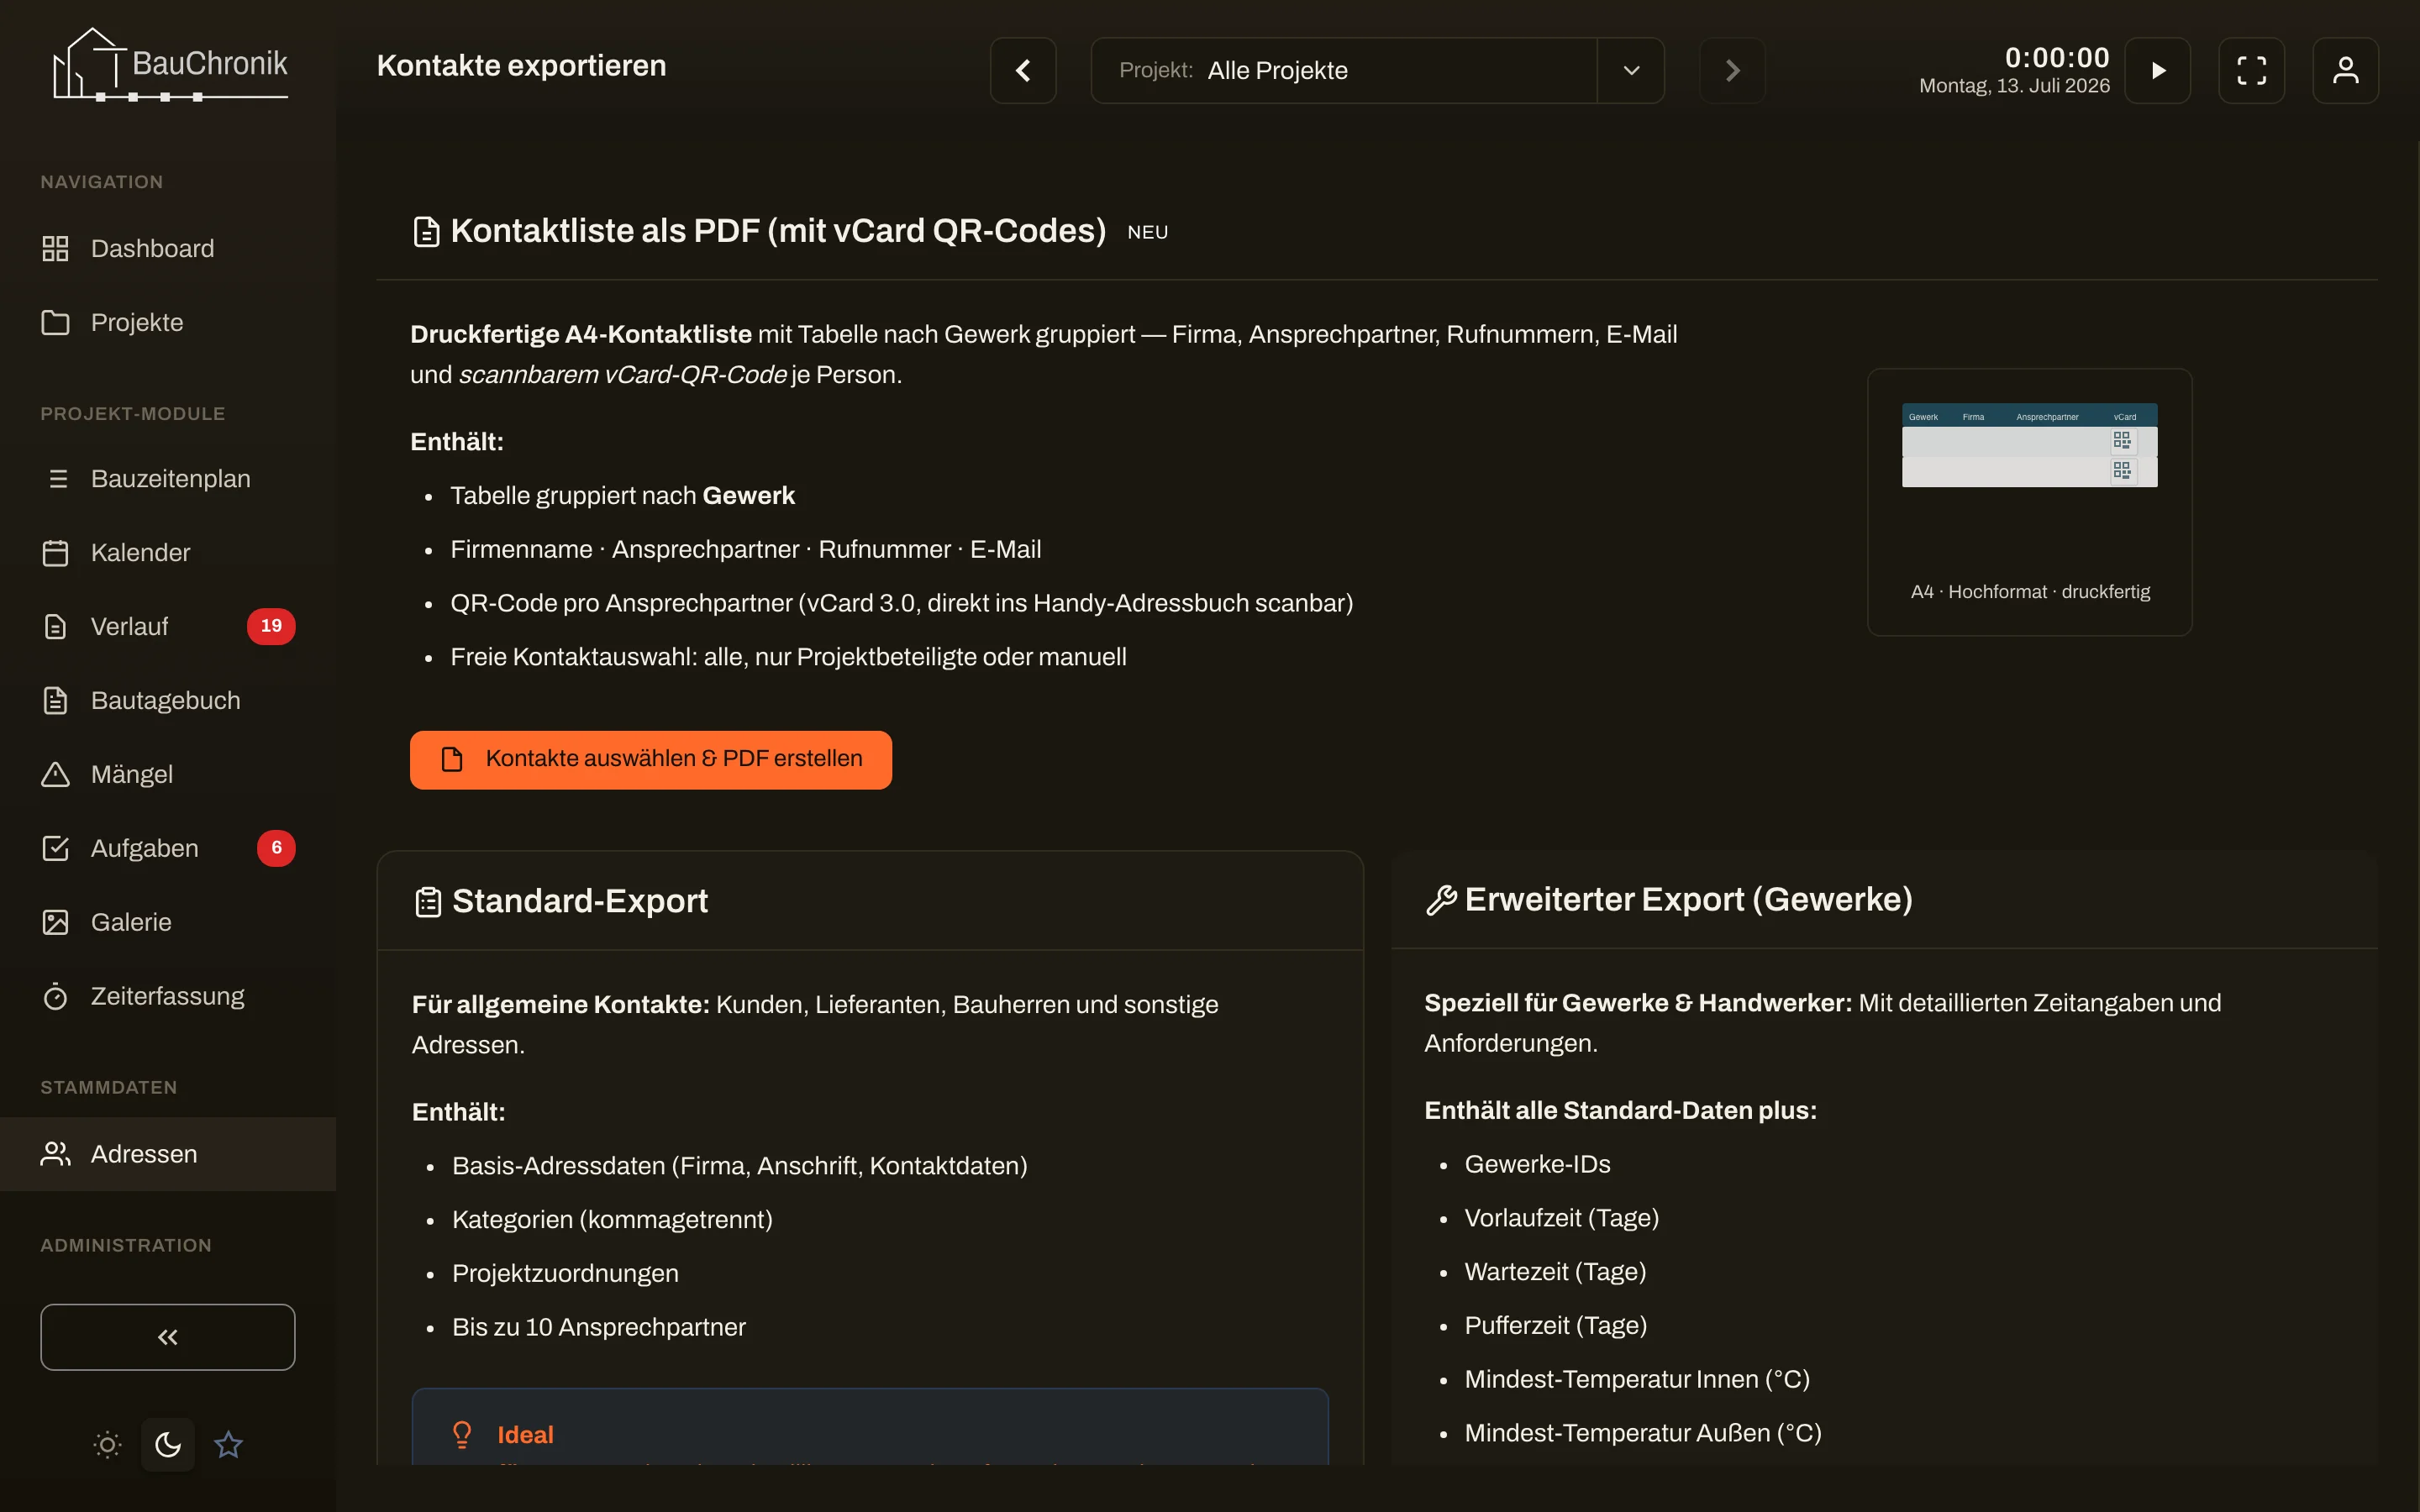Click the Galerie image icon
2420x1512 pixels.
pyautogui.click(x=56, y=923)
